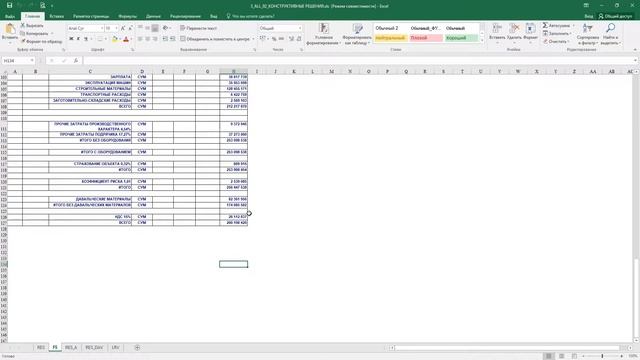Decrease decimal places
640x360 pixels.
tap(299, 39)
